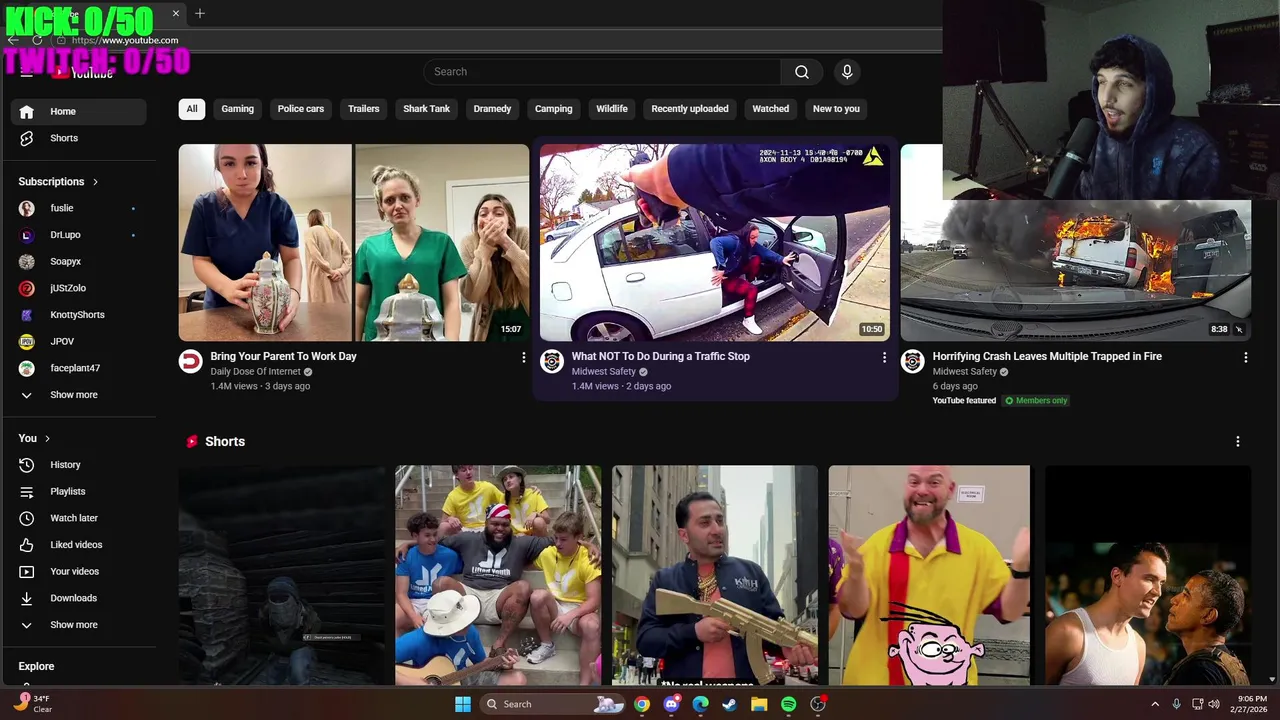Click inside the YouTube search field

pyautogui.click(x=602, y=72)
